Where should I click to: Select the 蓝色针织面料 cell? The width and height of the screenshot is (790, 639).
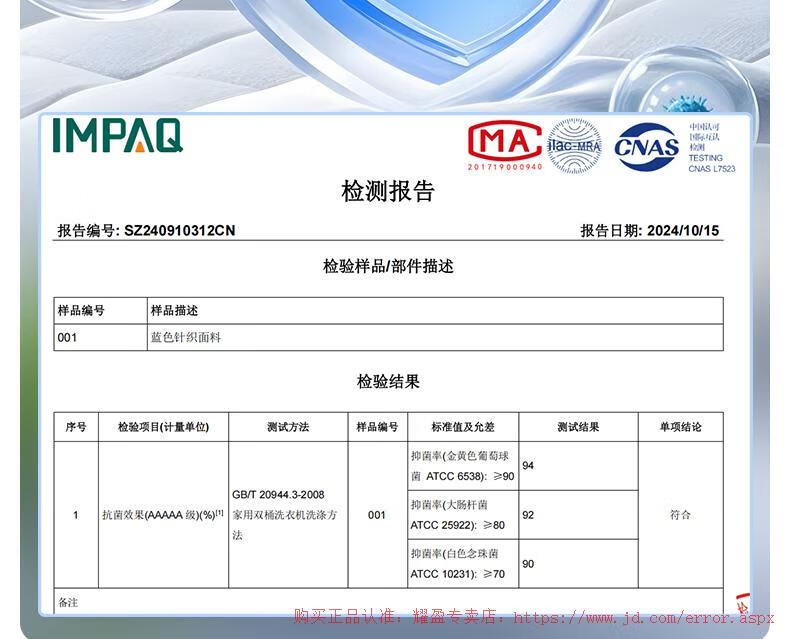(x=186, y=337)
